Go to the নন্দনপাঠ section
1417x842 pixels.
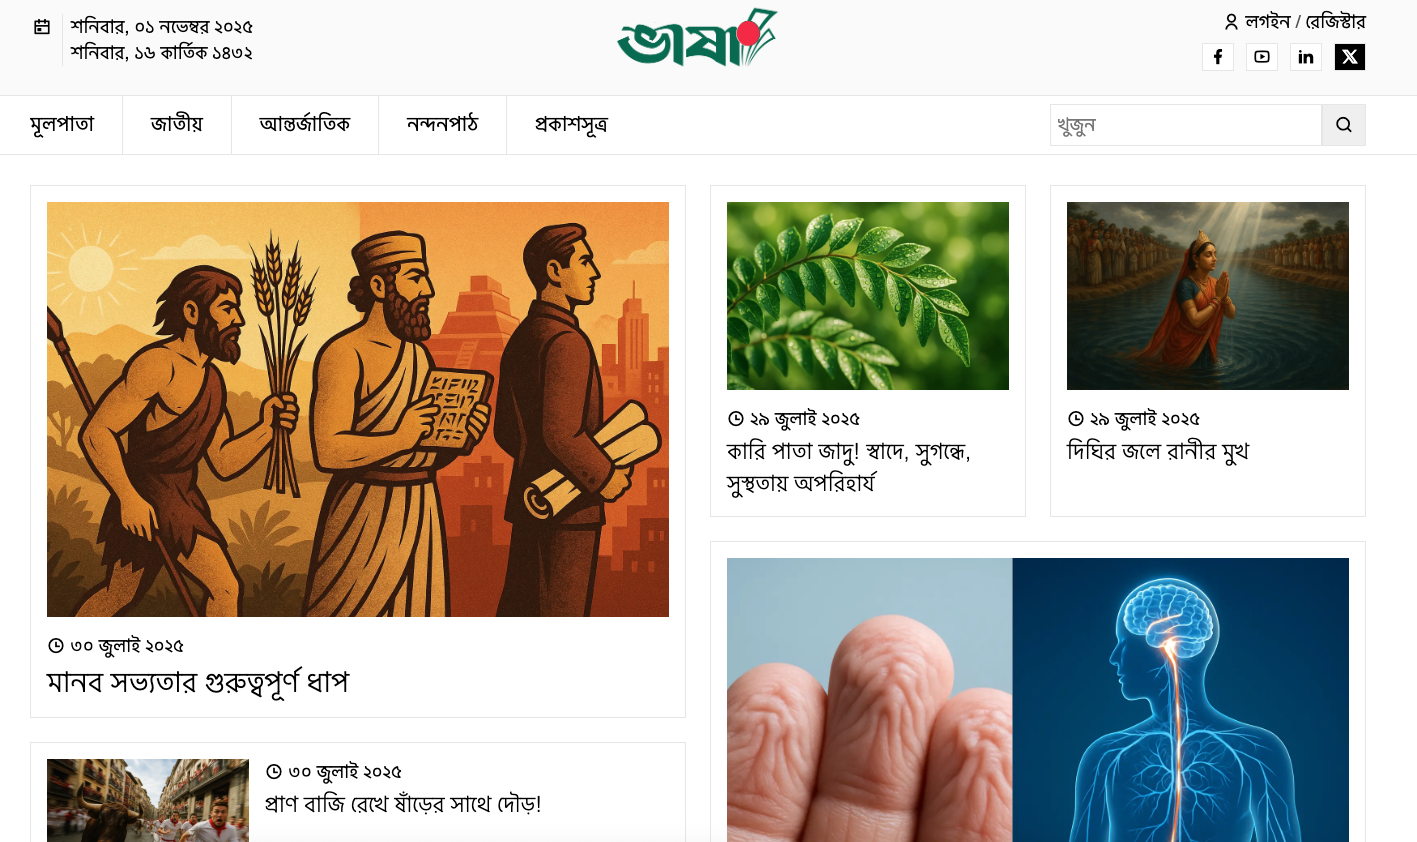point(442,125)
